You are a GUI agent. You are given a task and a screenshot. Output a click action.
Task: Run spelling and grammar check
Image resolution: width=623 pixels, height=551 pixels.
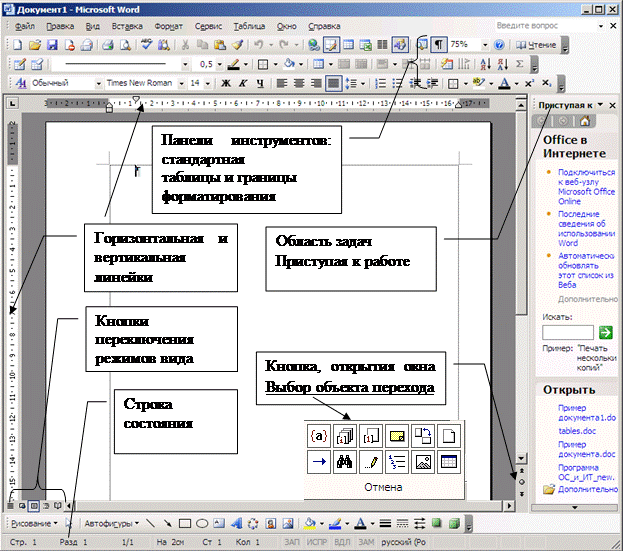coord(147,44)
